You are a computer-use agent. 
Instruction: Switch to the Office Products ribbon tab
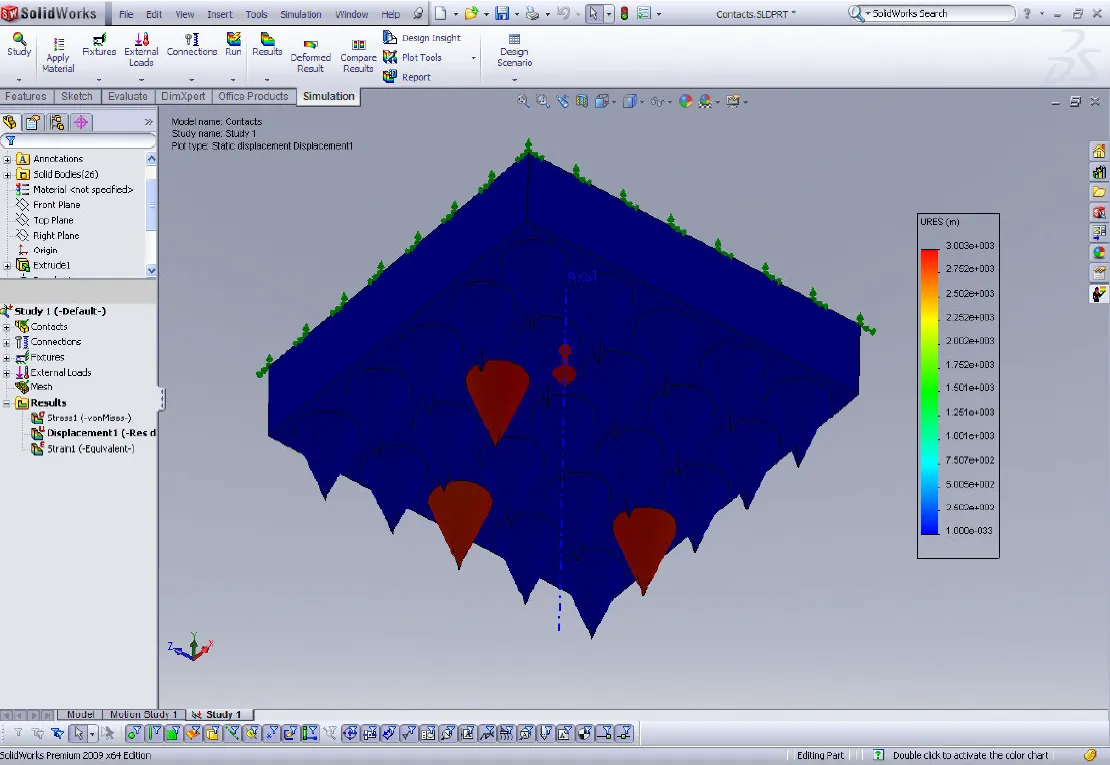pyautogui.click(x=253, y=96)
